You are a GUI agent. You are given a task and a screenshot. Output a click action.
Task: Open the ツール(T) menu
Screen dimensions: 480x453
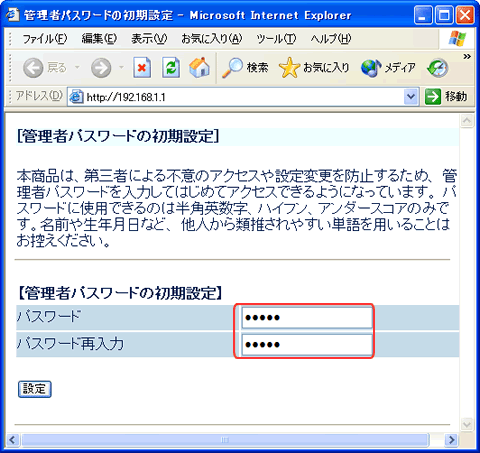tap(276, 39)
